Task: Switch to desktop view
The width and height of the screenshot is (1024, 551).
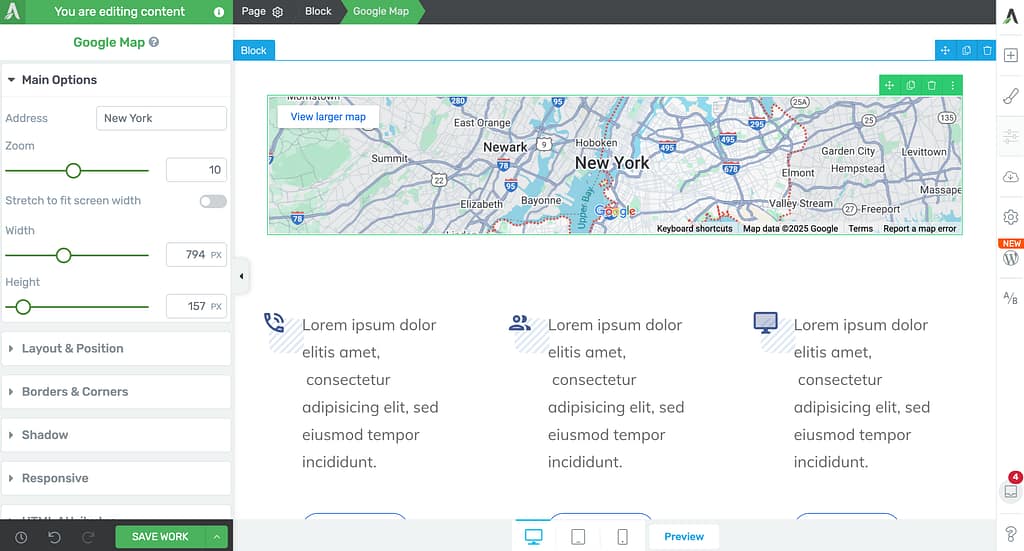Action: [x=534, y=537]
